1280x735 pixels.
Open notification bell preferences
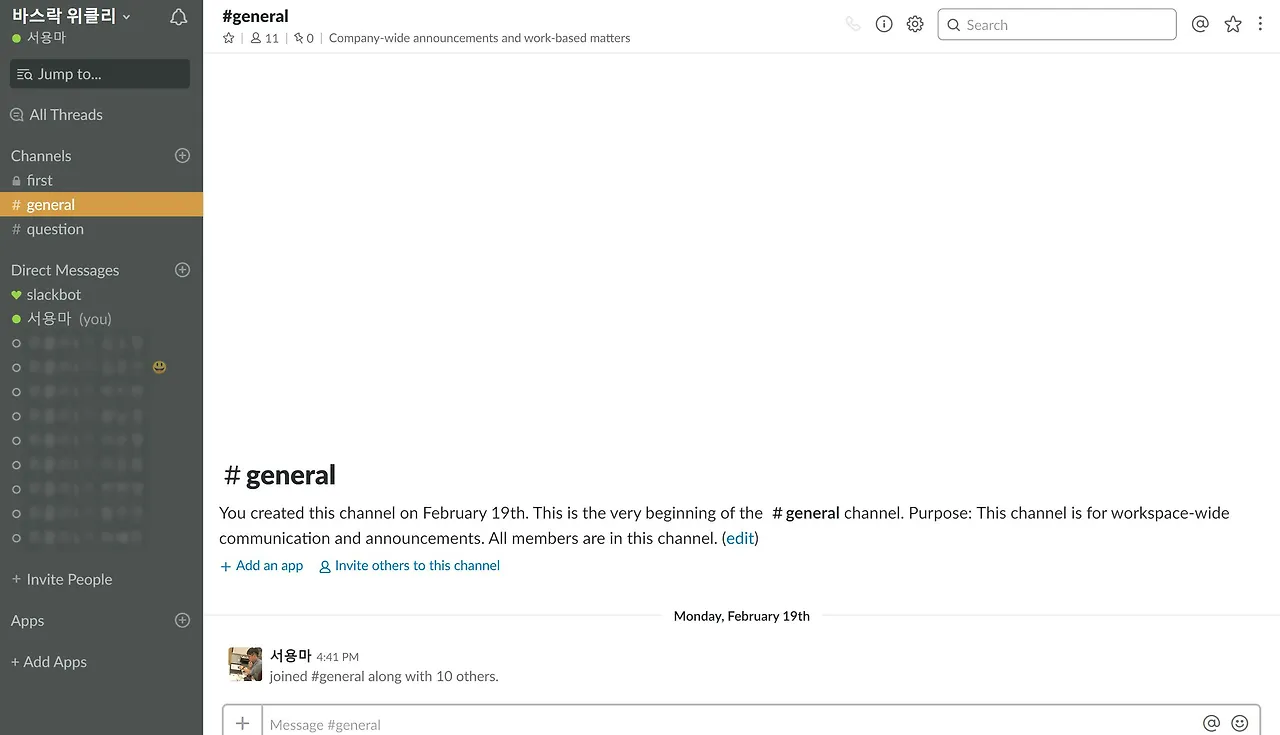179,17
